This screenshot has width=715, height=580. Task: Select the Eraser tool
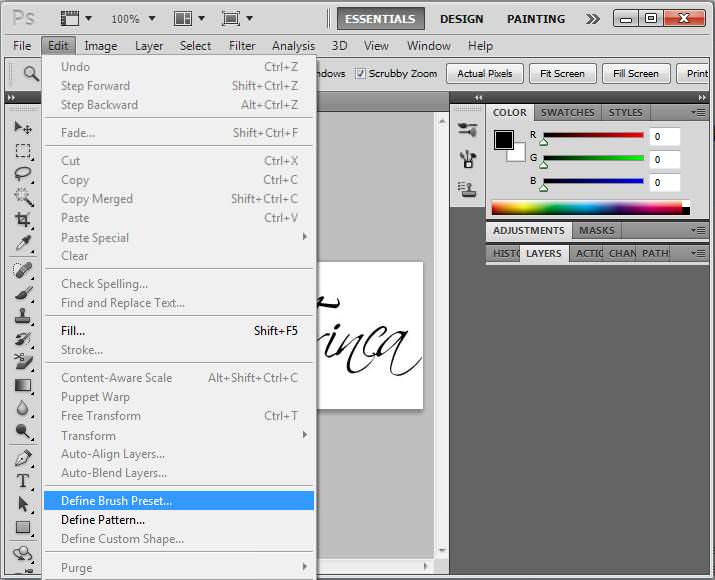(x=23, y=362)
